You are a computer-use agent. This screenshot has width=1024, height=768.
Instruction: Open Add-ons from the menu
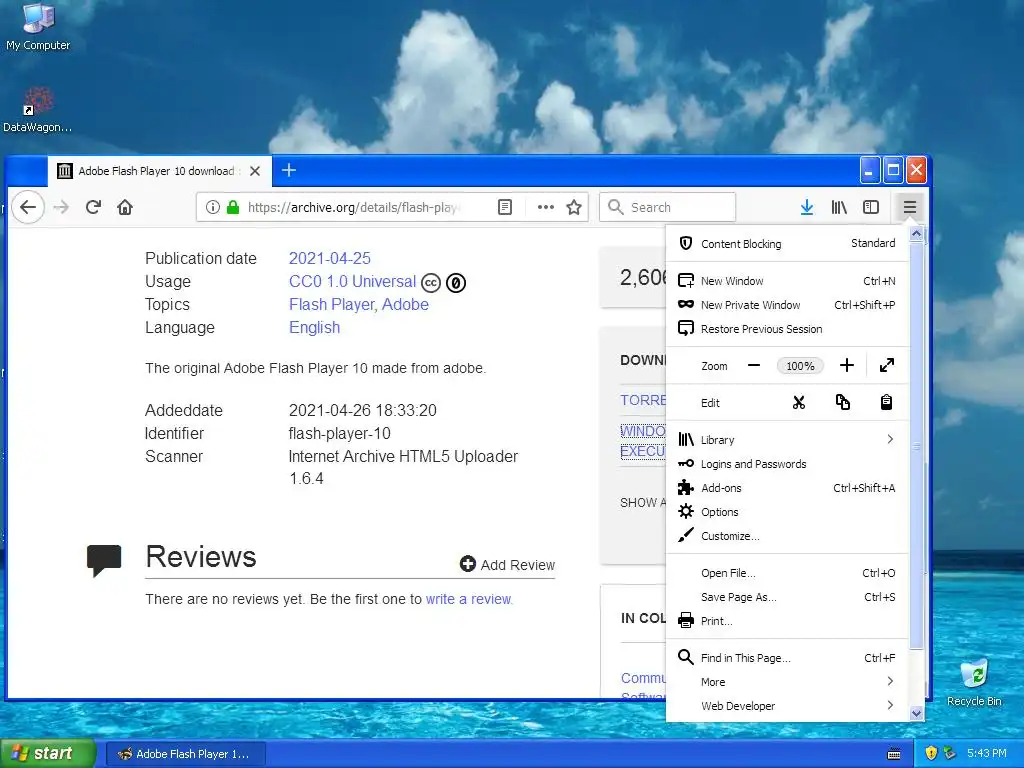[x=787, y=488]
